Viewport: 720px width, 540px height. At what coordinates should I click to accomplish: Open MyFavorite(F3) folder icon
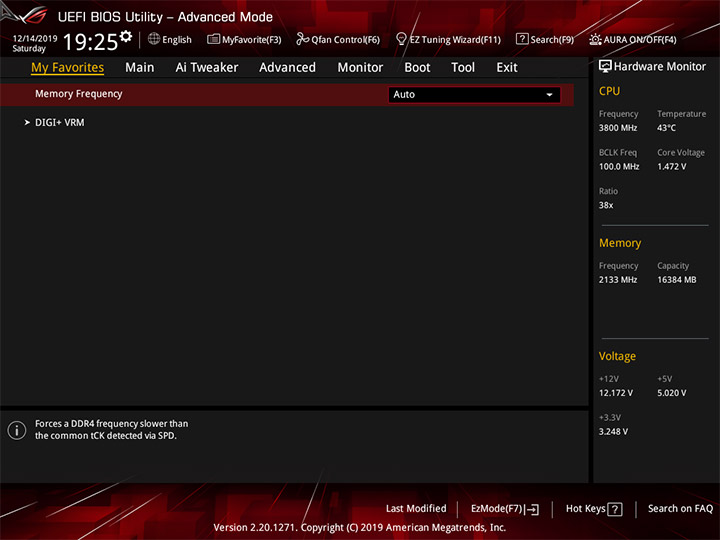[213, 39]
